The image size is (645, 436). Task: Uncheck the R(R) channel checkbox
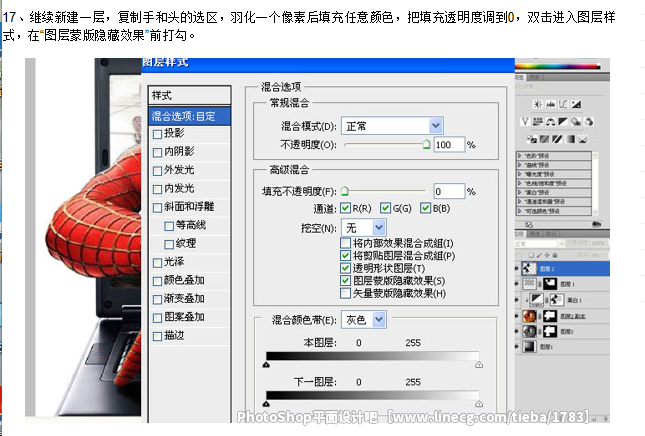[x=345, y=208]
